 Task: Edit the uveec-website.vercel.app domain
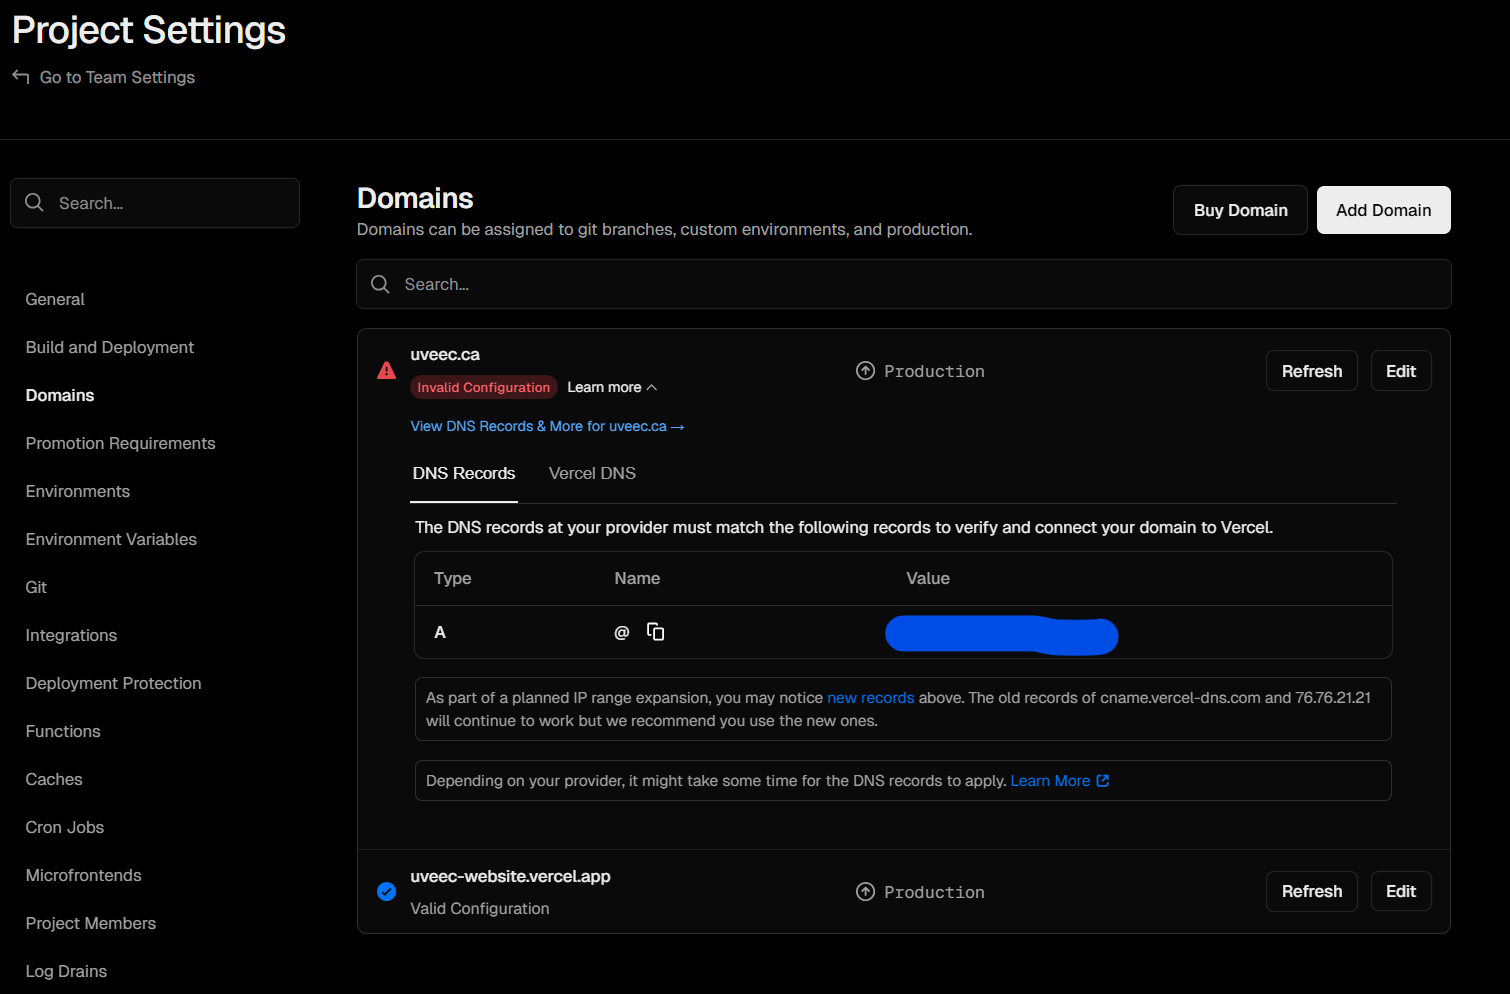coord(1401,892)
